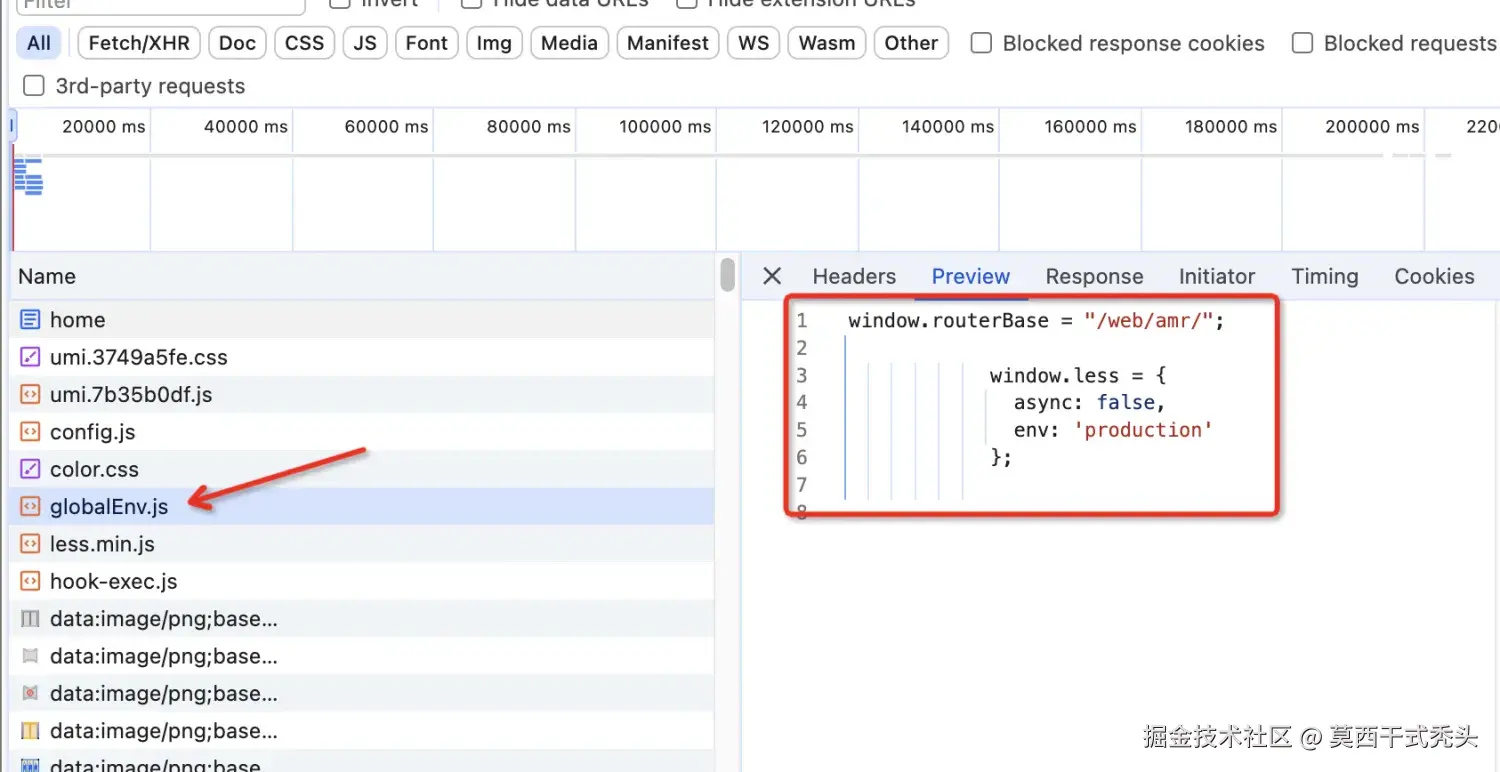
Task: Switch to the Initiator tab
Action: pyautogui.click(x=1217, y=277)
